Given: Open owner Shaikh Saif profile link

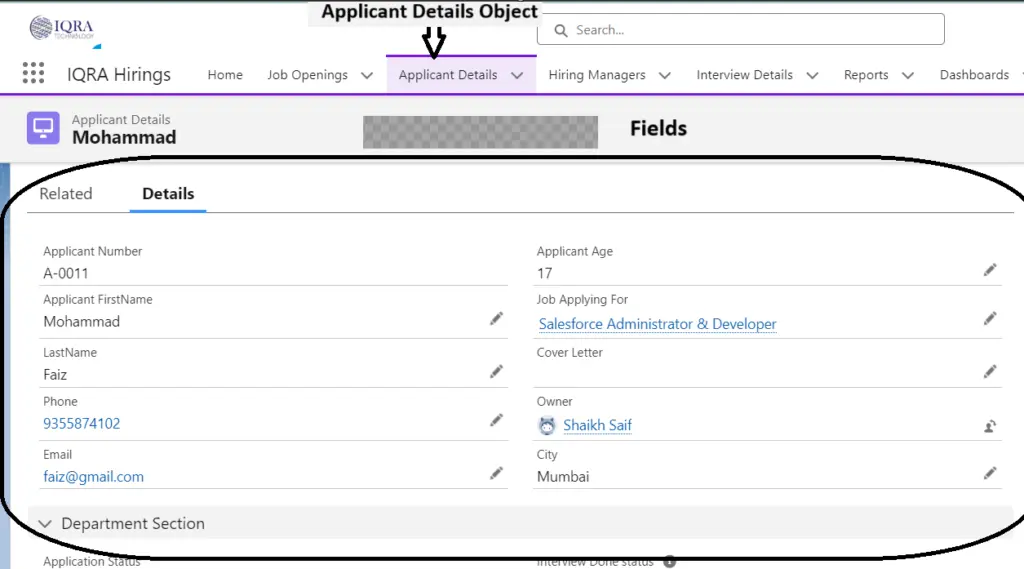Looking at the screenshot, I should tap(597, 426).
